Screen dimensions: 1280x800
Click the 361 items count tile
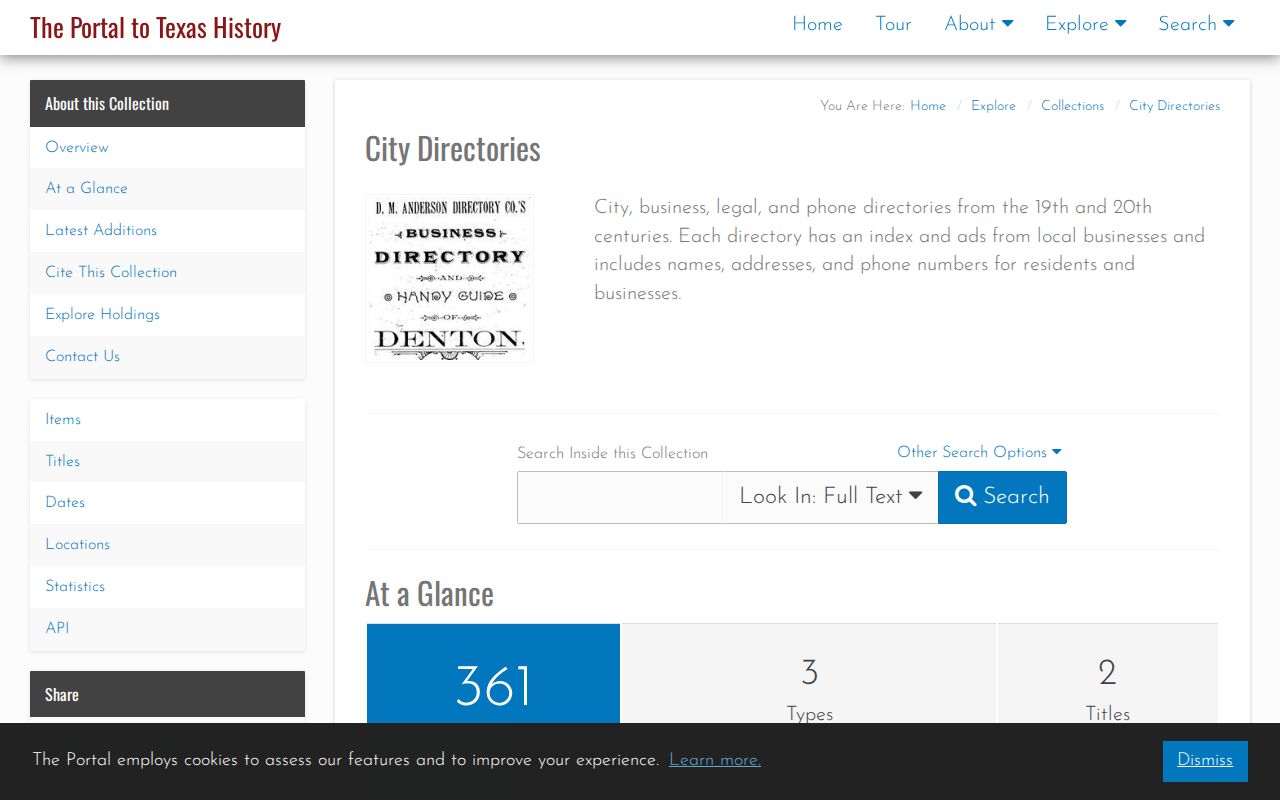coord(493,674)
